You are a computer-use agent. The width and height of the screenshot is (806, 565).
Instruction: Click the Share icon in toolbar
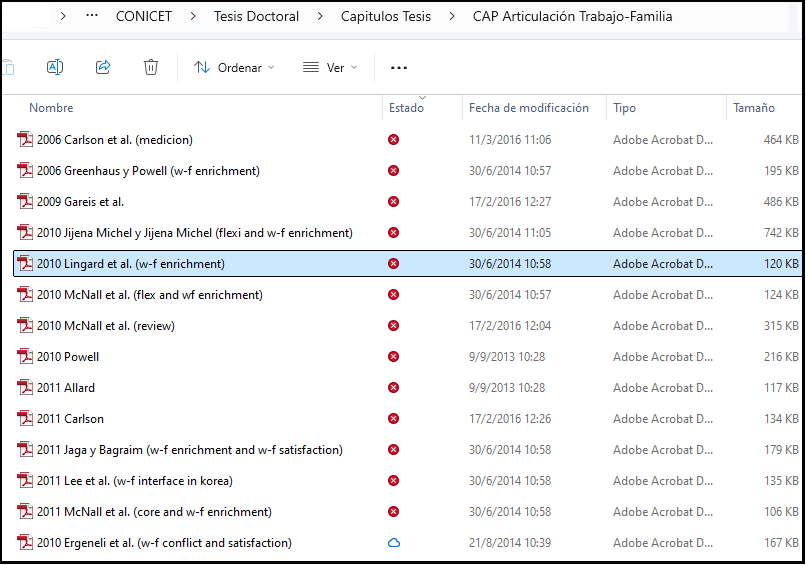103,67
